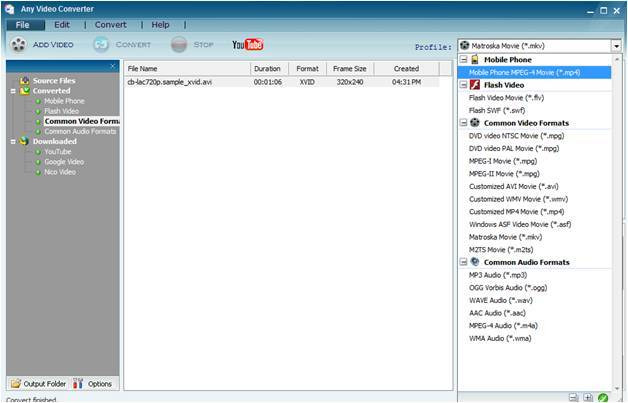Click the Output Folder icon
Image resolution: width=628 pixels, height=403 pixels.
(x=16, y=383)
